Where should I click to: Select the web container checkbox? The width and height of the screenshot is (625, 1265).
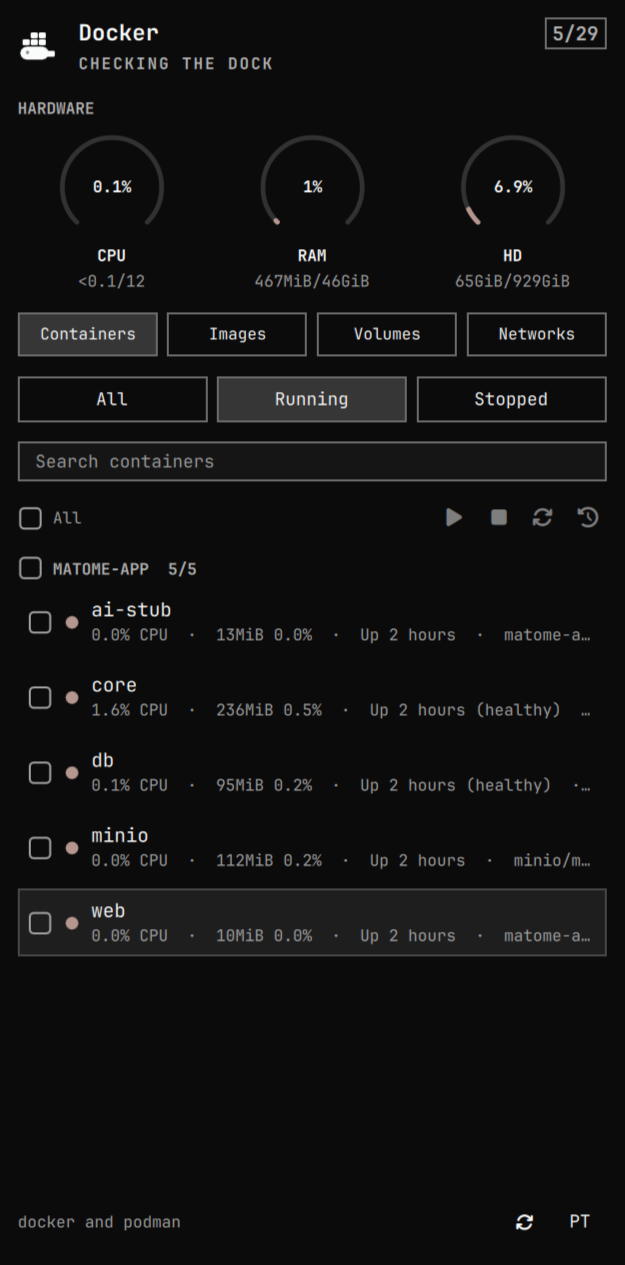coord(40,923)
